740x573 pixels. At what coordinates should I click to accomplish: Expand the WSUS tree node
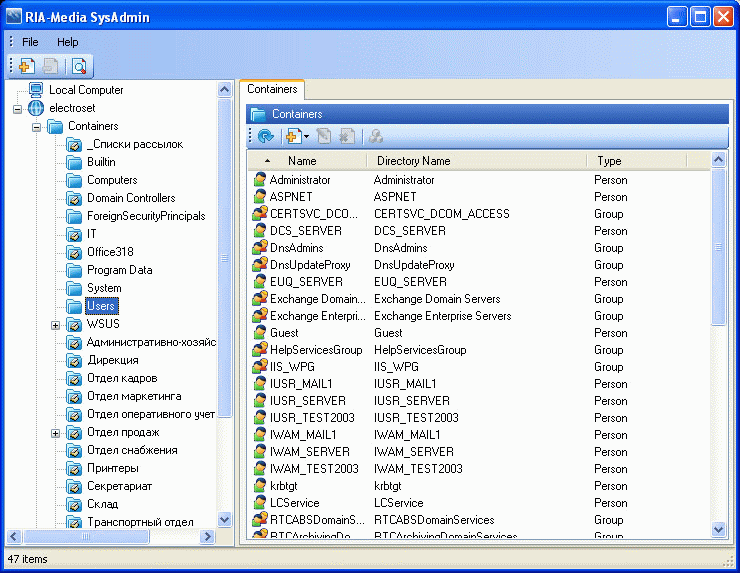pos(56,324)
